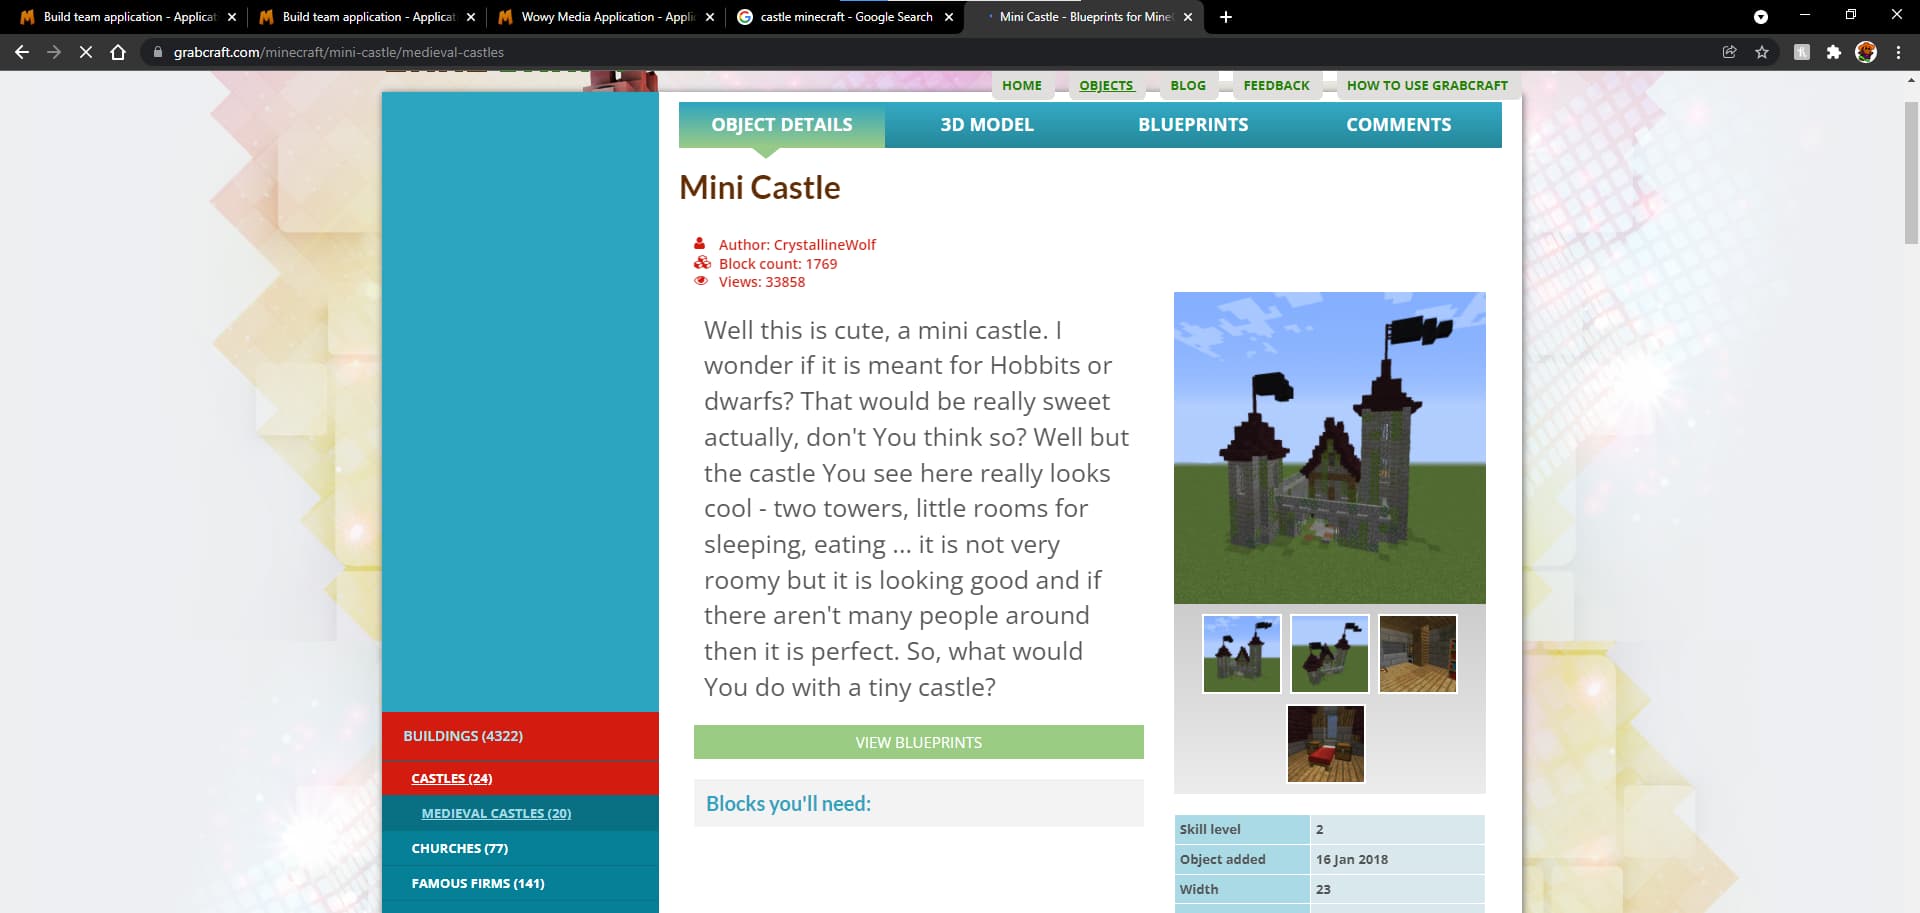
Task: Bookmark this page with star icon
Action: click(x=1762, y=52)
